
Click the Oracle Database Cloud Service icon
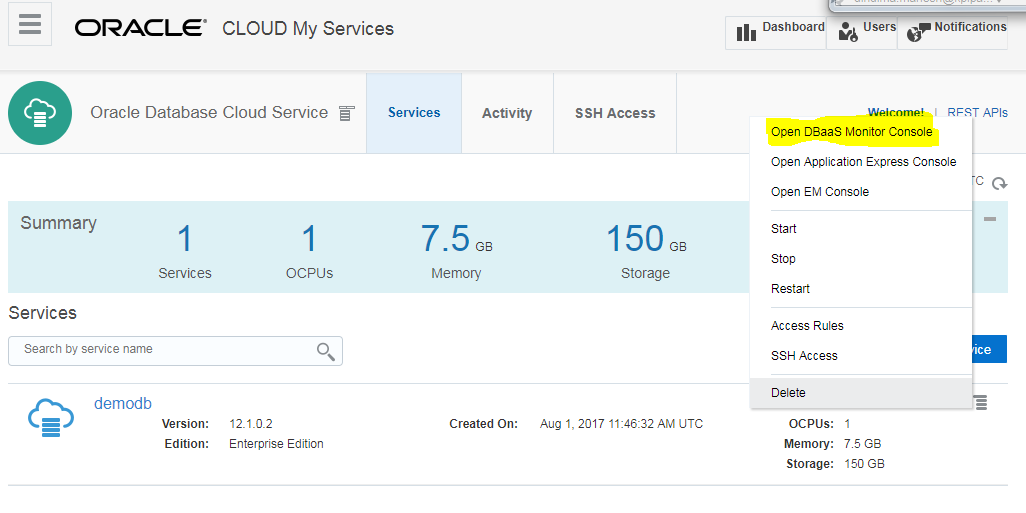tap(40, 113)
